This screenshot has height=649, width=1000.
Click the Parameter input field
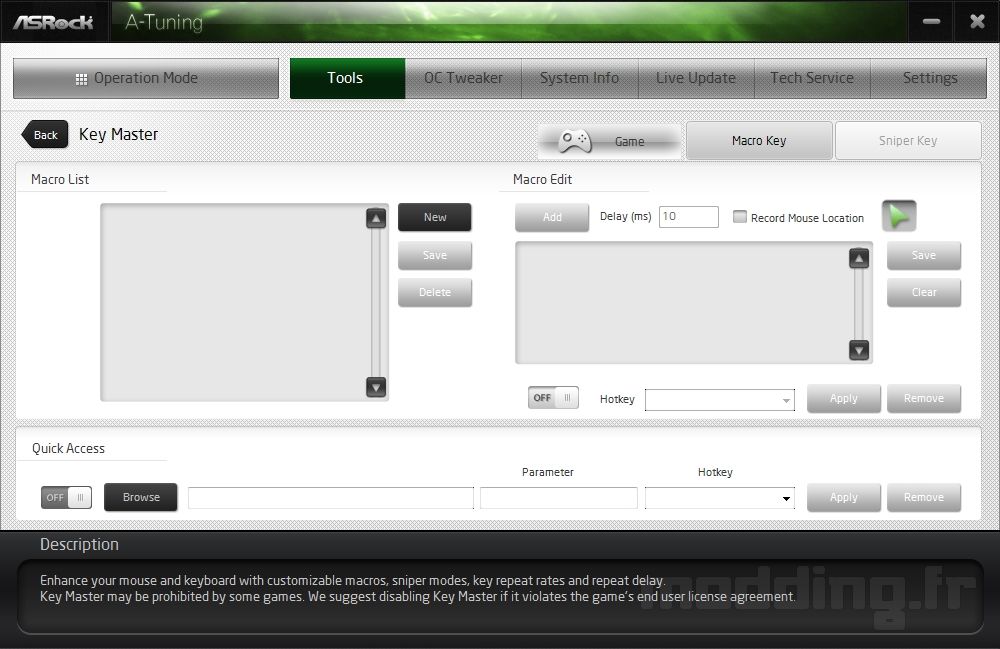click(559, 498)
